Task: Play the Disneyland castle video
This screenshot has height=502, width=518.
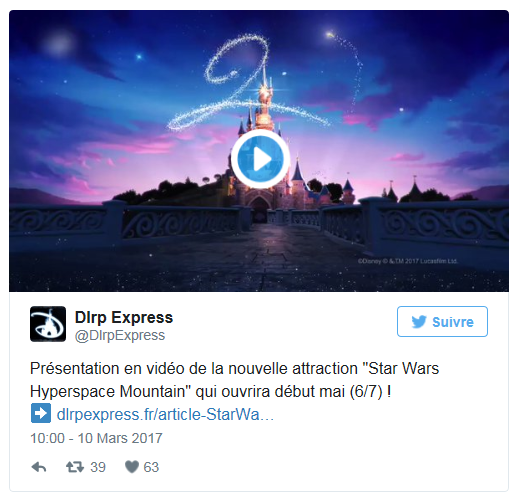Action: click(260, 159)
